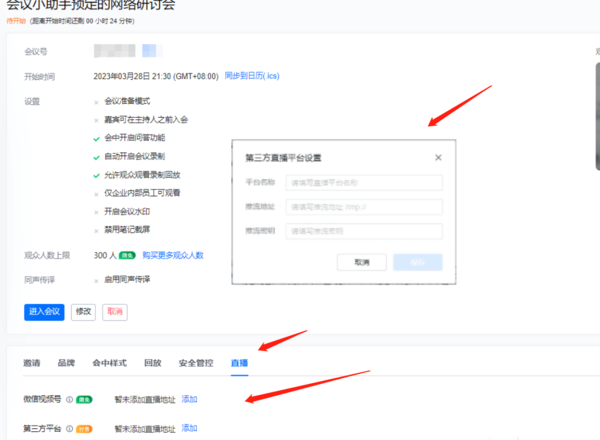
Task: Click the x icon beside 开启会议水印
Action: [x=96, y=212]
